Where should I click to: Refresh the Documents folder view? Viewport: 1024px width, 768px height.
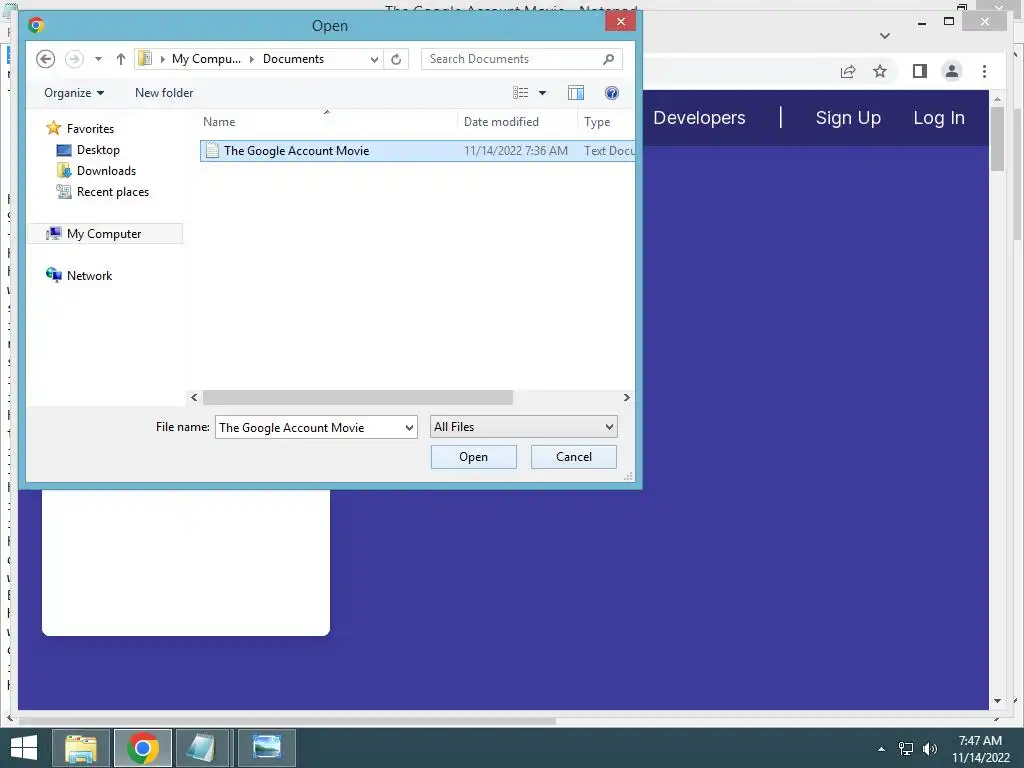(x=396, y=59)
